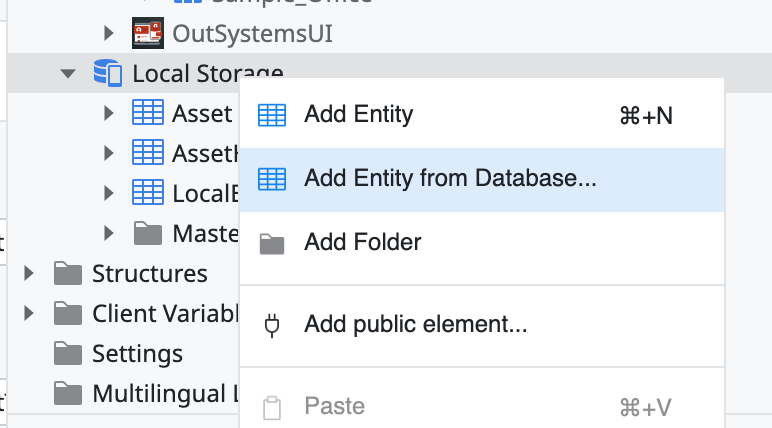This screenshot has width=772, height=428.
Task: Click the Add Entity table icon in menu
Action: (x=272, y=115)
